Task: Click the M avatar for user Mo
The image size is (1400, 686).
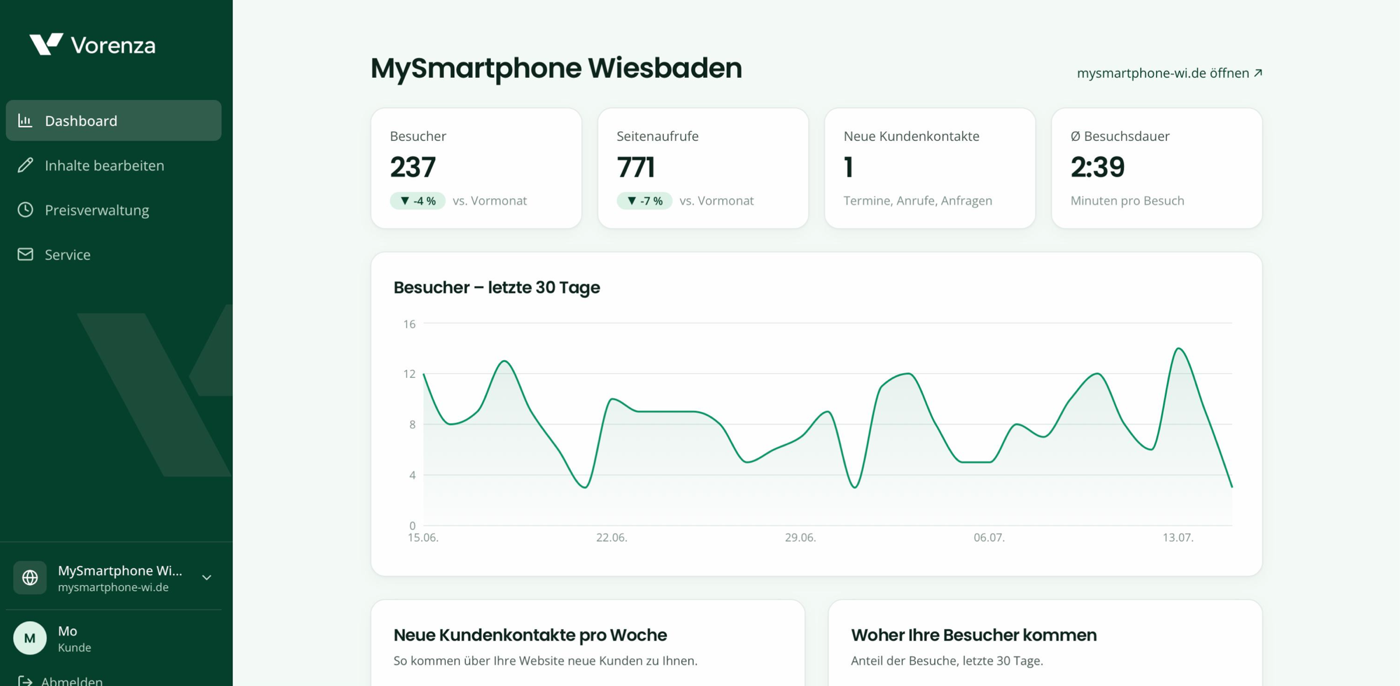Action: (30, 638)
